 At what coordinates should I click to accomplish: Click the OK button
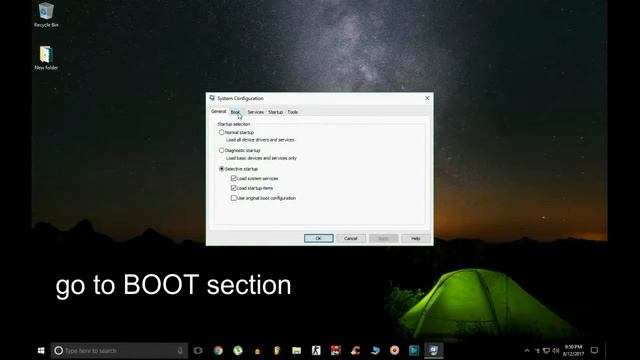click(318, 238)
